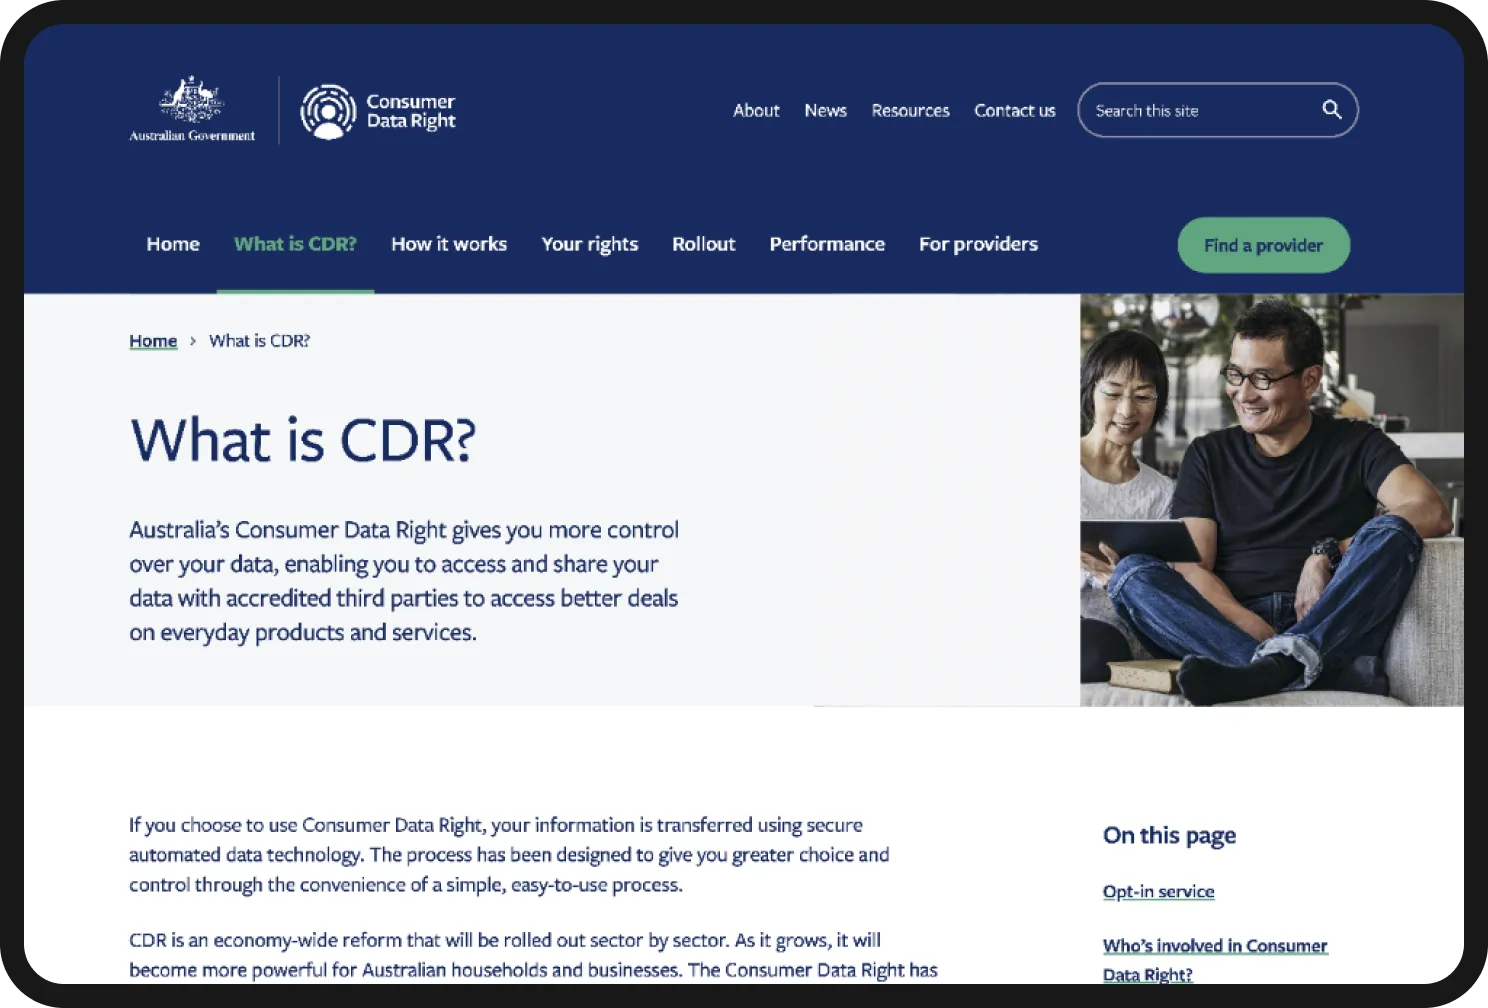1488x1008 pixels.
Task: Click the search magnifying glass icon
Action: pos(1331,110)
